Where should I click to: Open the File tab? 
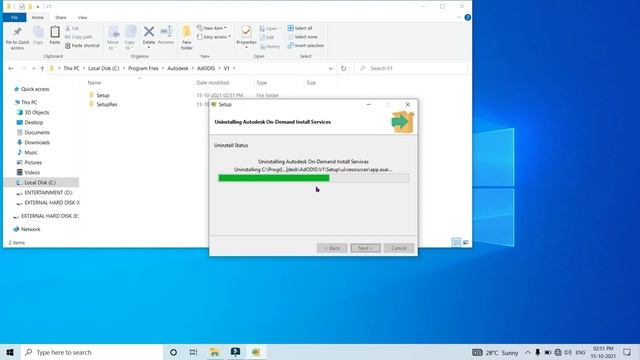click(14, 18)
